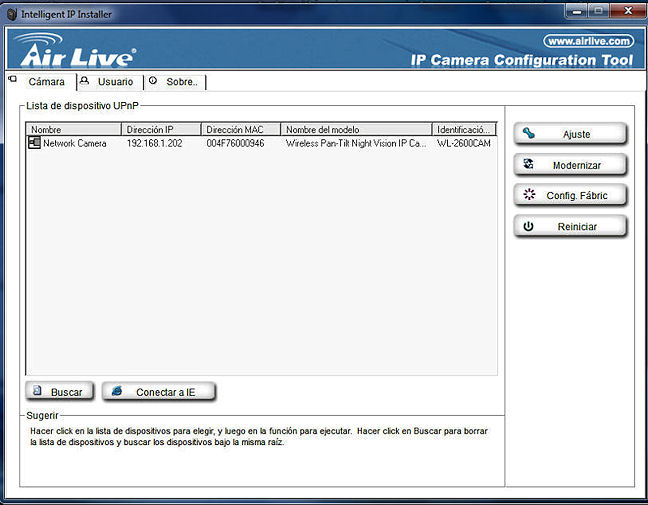
Task: Open the www.airlive.com link
Action: coord(588,41)
